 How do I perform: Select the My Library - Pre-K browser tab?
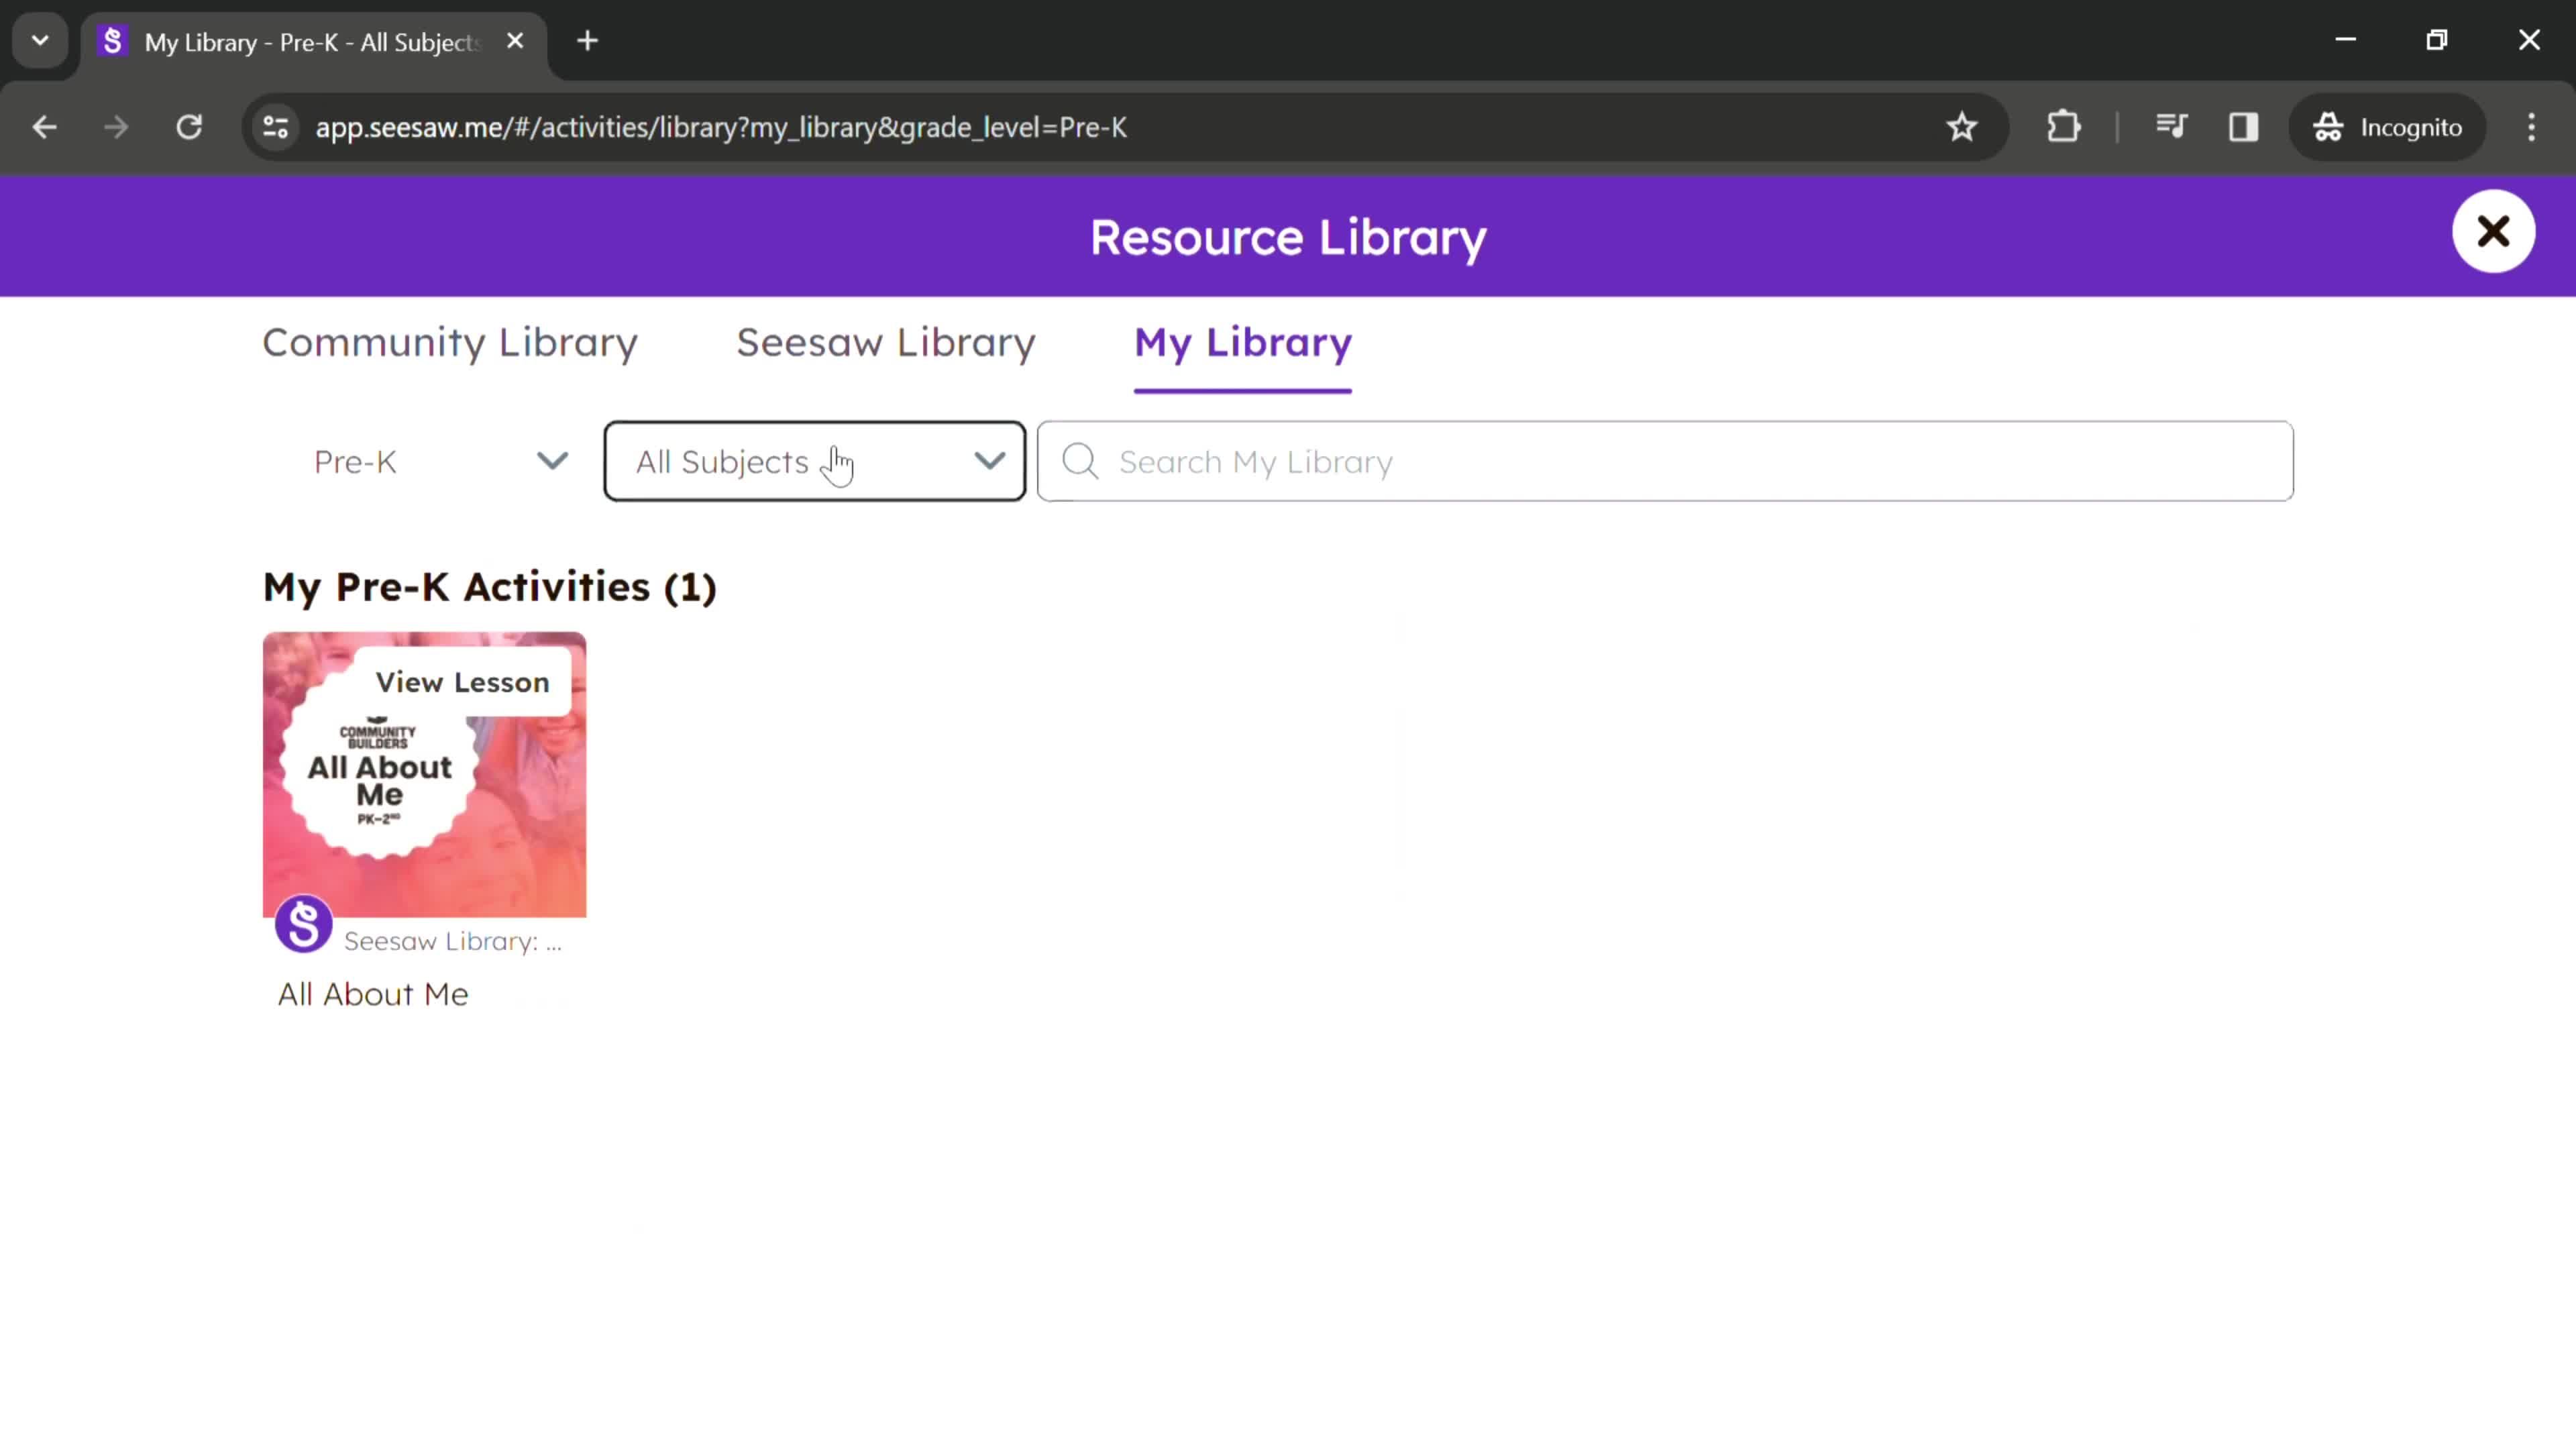coord(314,42)
